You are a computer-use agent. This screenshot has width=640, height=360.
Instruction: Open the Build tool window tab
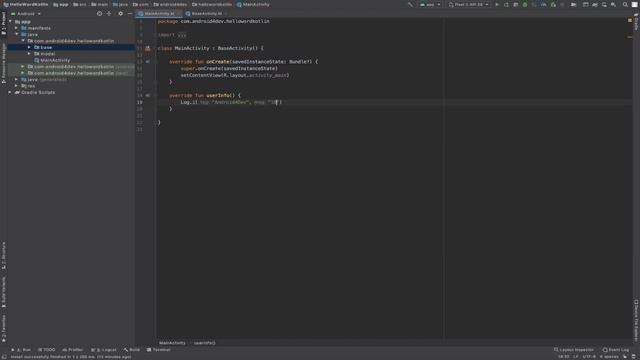[131, 350]
